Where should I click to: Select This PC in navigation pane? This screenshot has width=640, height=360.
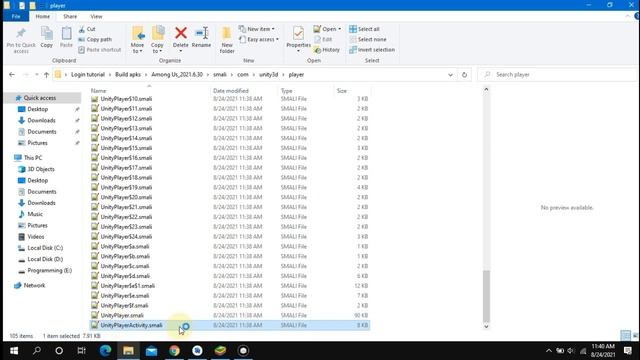(33, 158)
